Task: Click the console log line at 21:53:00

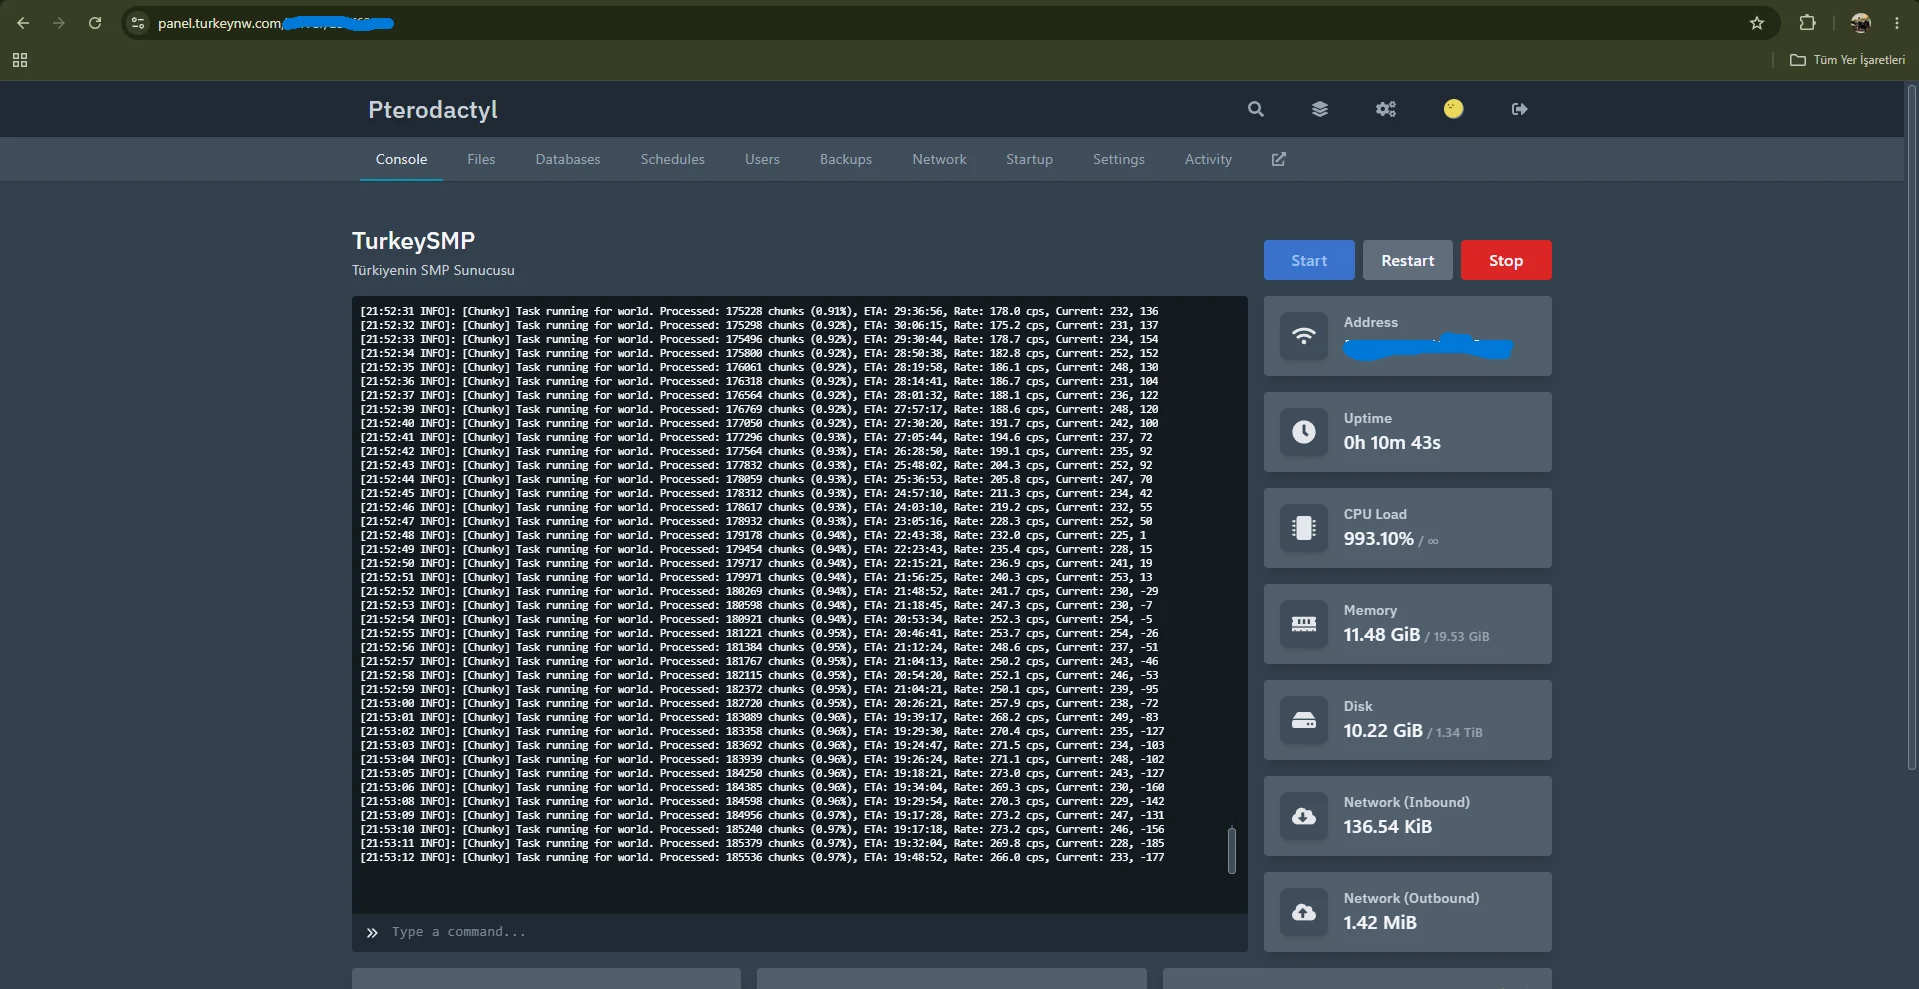Action: click(x=759, y=703)
